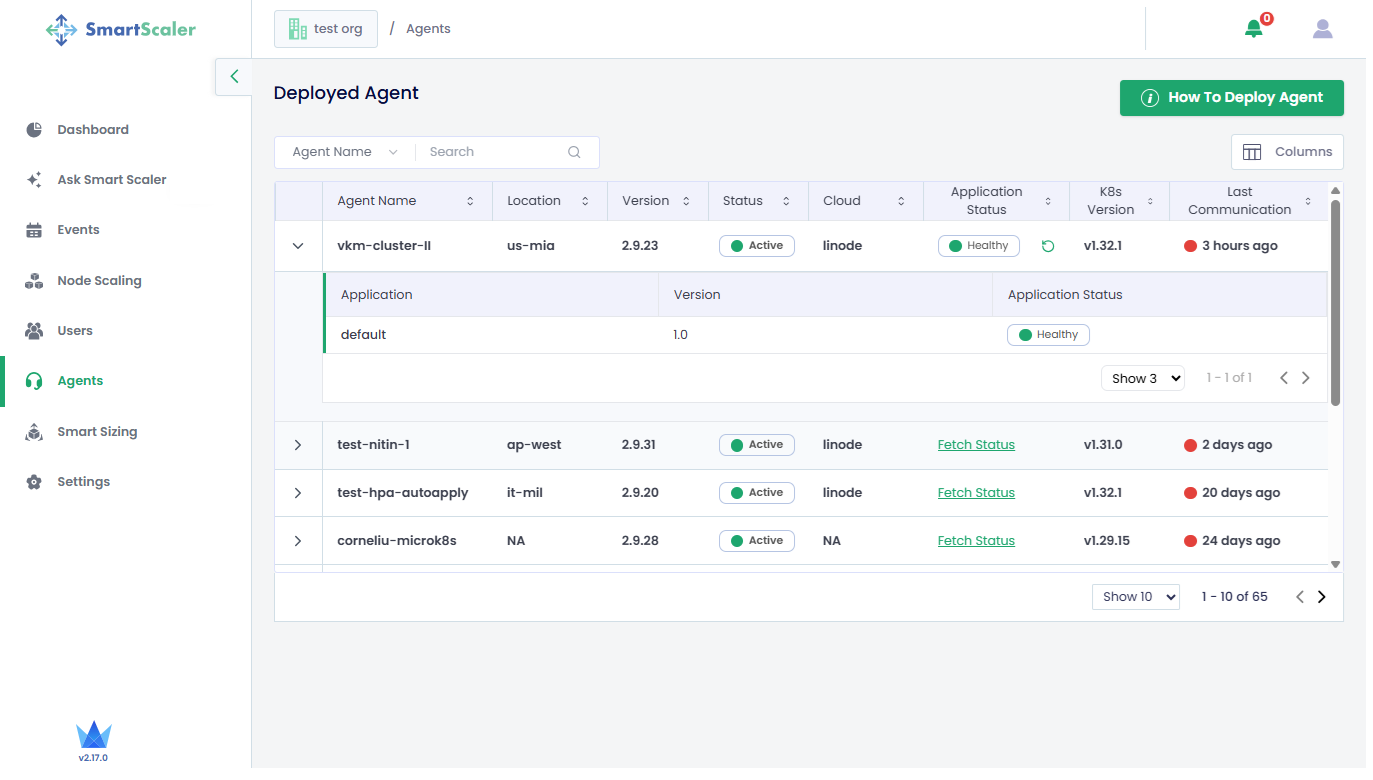1373x780 pixels.
Task: Open the Agent Name filter dropdown
Action: click(x=344, y=152)
